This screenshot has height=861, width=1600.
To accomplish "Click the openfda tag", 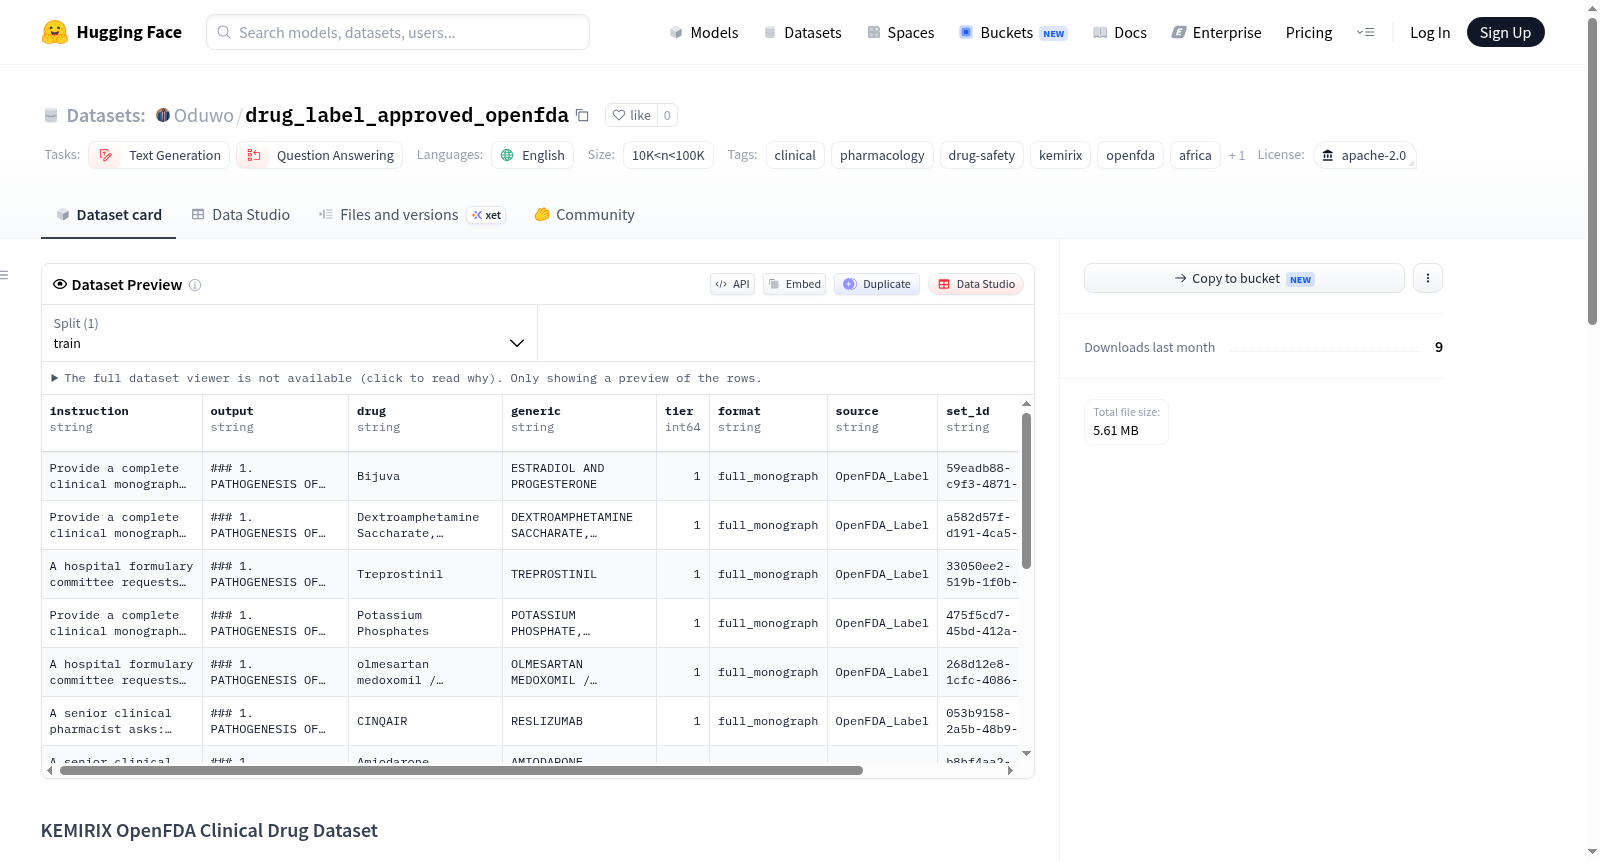I will click(x=1130, y=155).
